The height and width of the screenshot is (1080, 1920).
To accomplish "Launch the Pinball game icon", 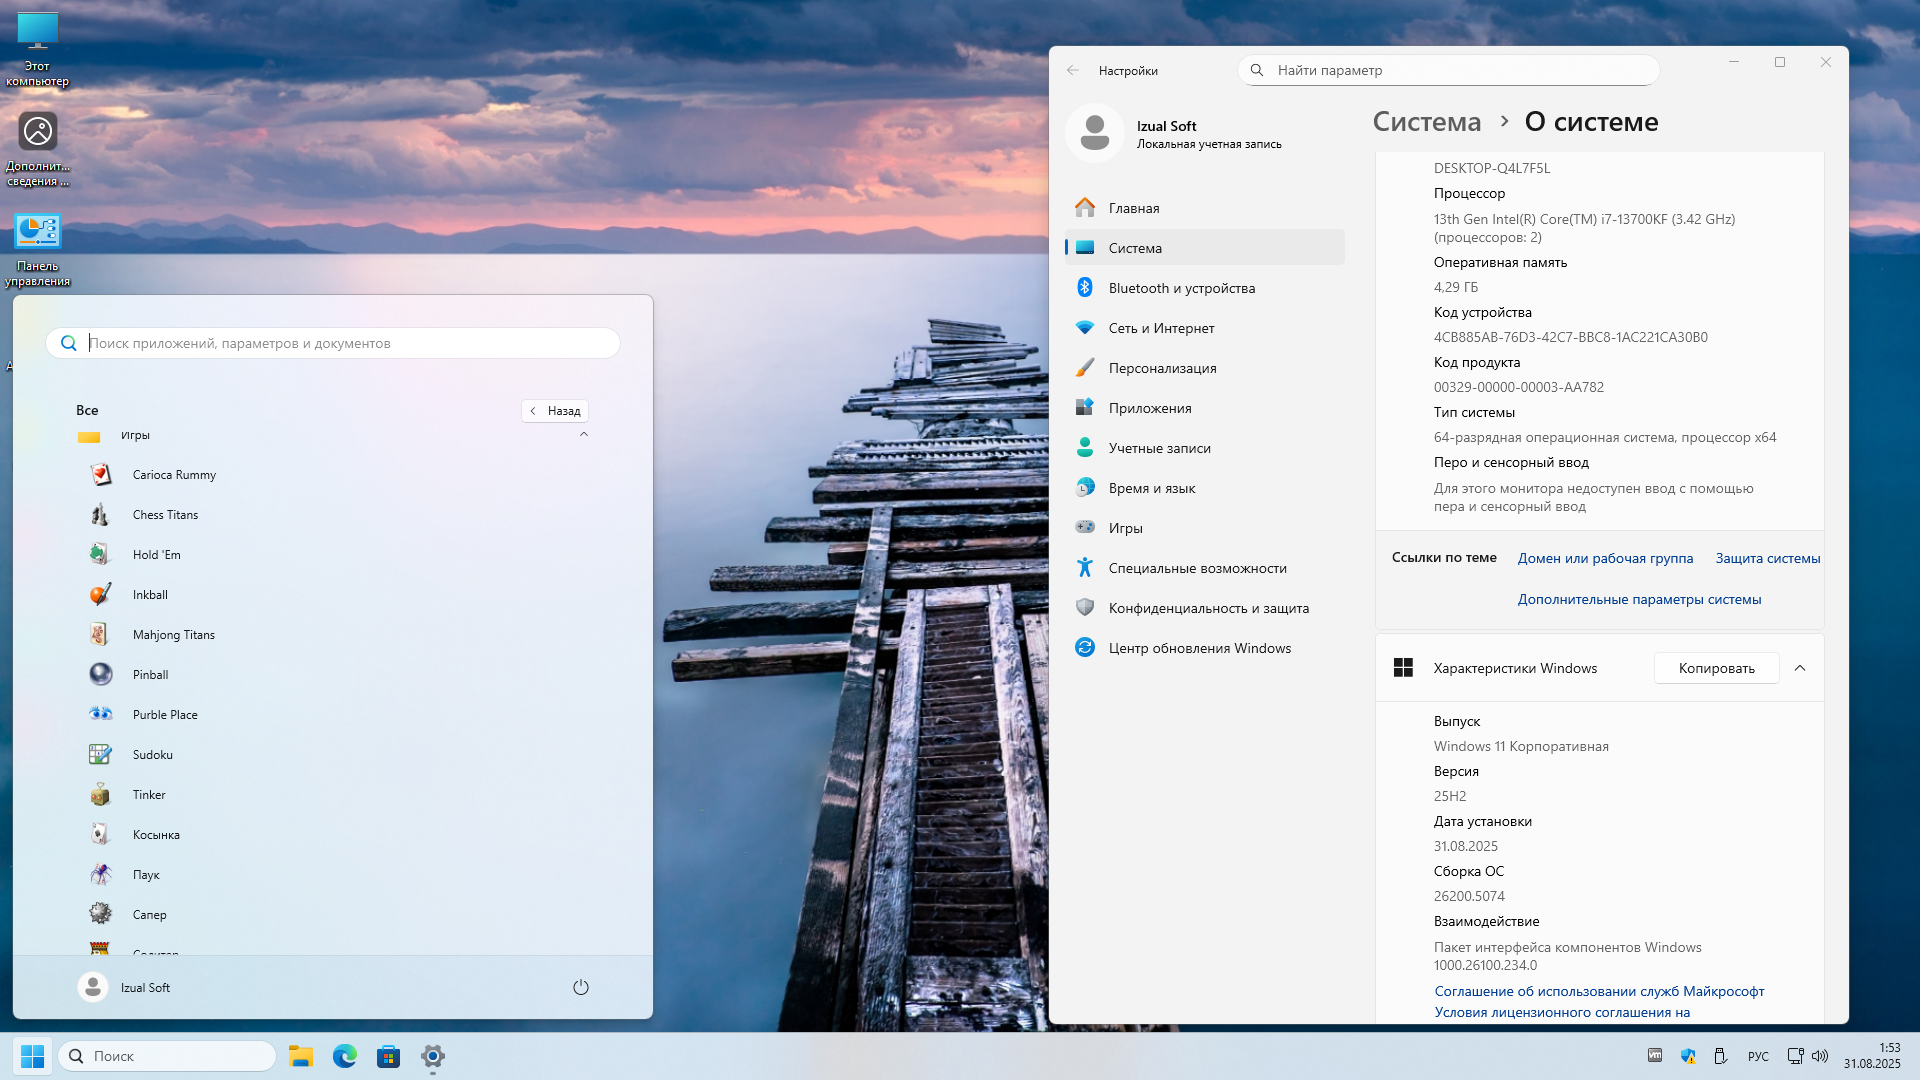I will 100,675.
